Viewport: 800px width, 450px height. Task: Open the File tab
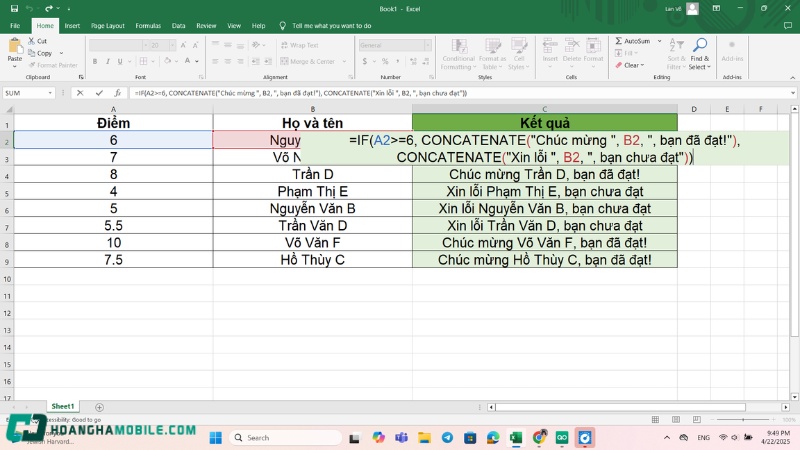tap(15, 26)
